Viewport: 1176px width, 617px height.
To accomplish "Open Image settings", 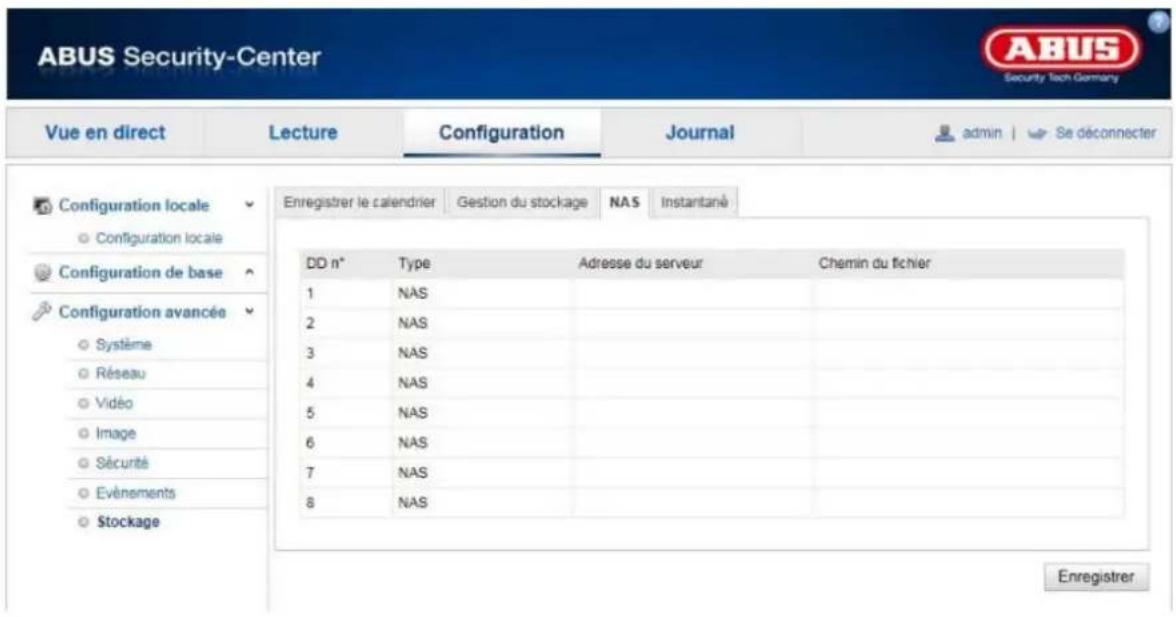I will 116,433.
